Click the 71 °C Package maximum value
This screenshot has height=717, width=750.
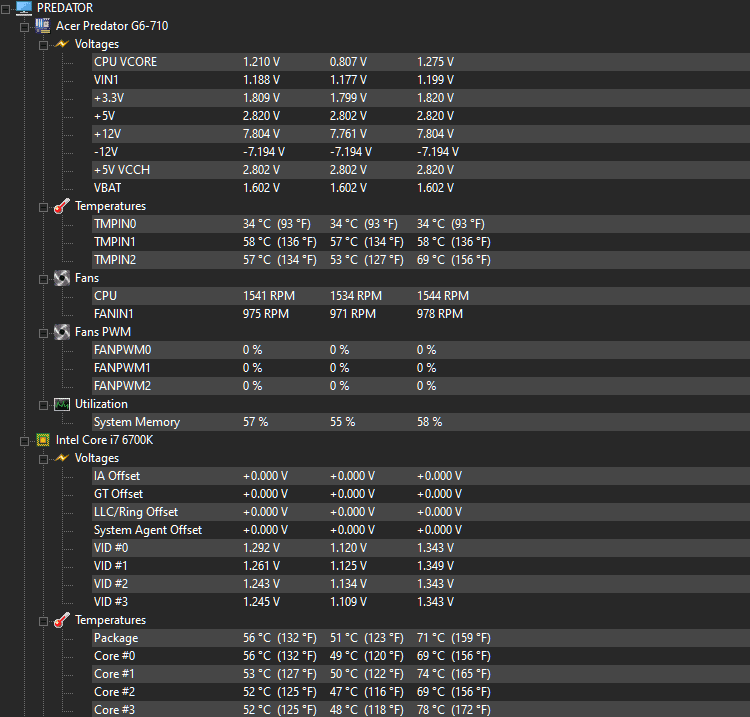(x=453, y=638)
